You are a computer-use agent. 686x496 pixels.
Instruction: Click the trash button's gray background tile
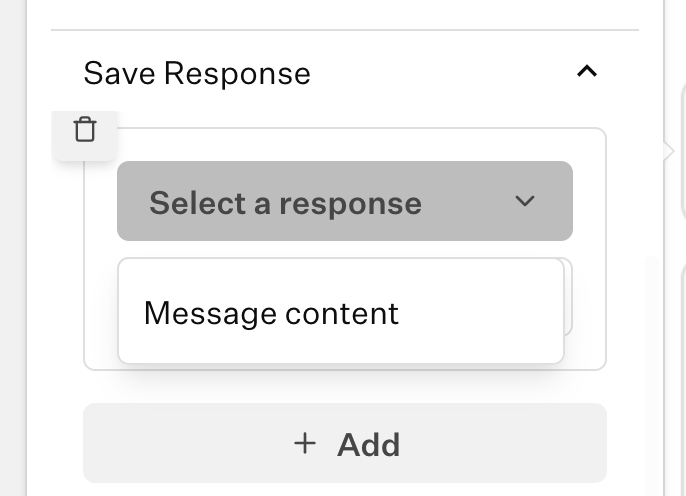[x=85, y=136]
